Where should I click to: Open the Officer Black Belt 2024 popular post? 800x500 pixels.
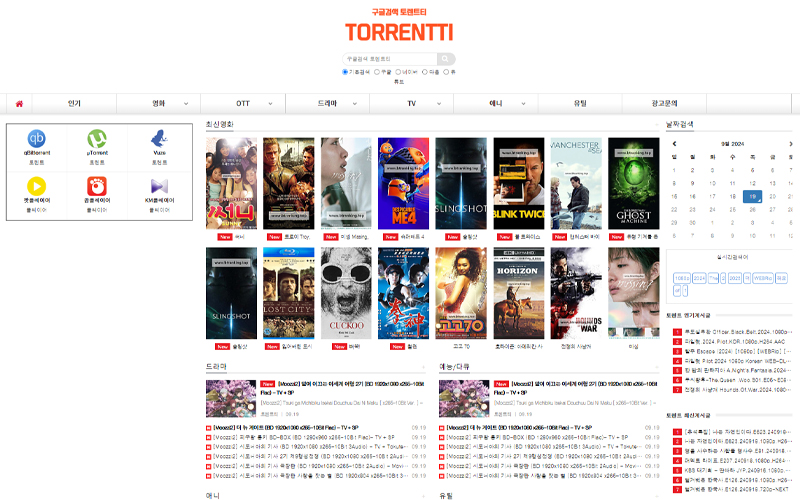[738, 332]
